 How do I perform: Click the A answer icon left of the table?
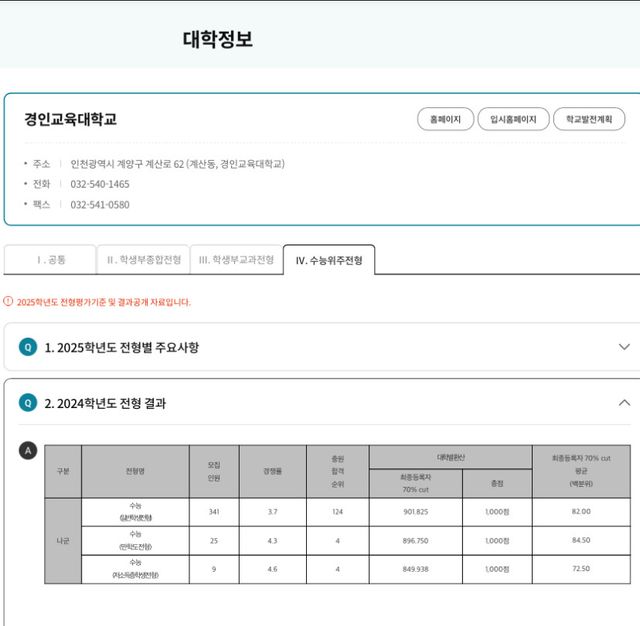pos(28,451)
